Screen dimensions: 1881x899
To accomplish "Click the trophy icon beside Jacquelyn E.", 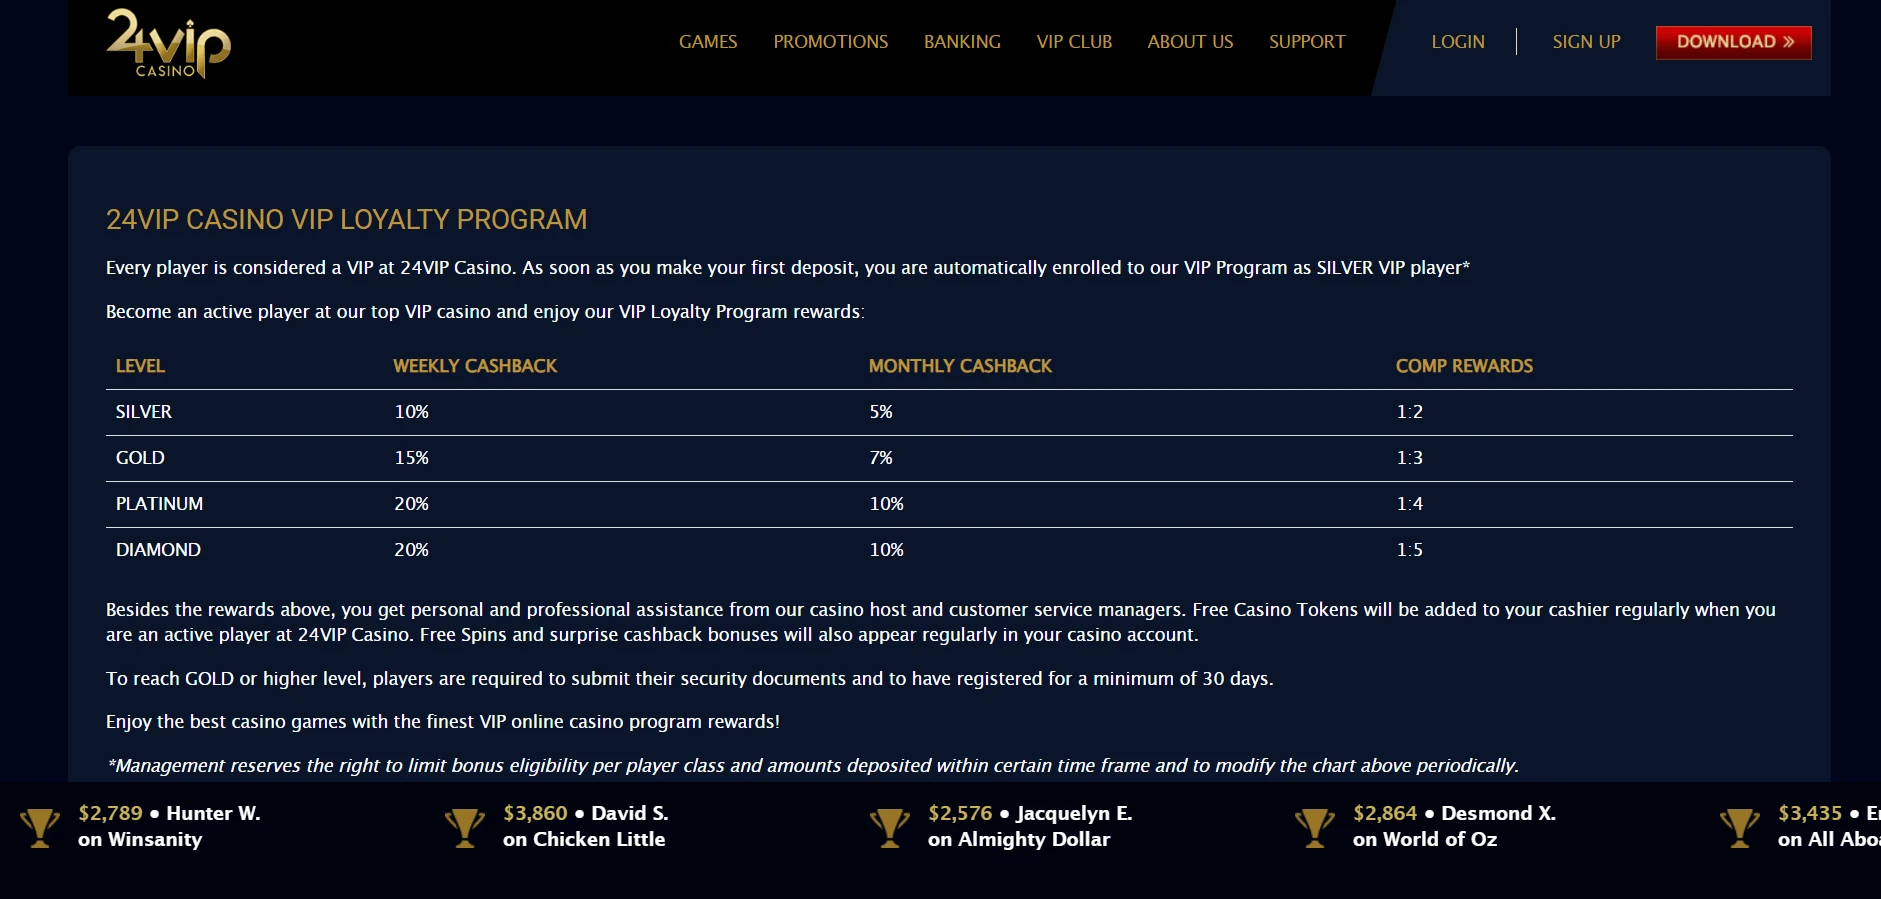I will coord(890,827).
